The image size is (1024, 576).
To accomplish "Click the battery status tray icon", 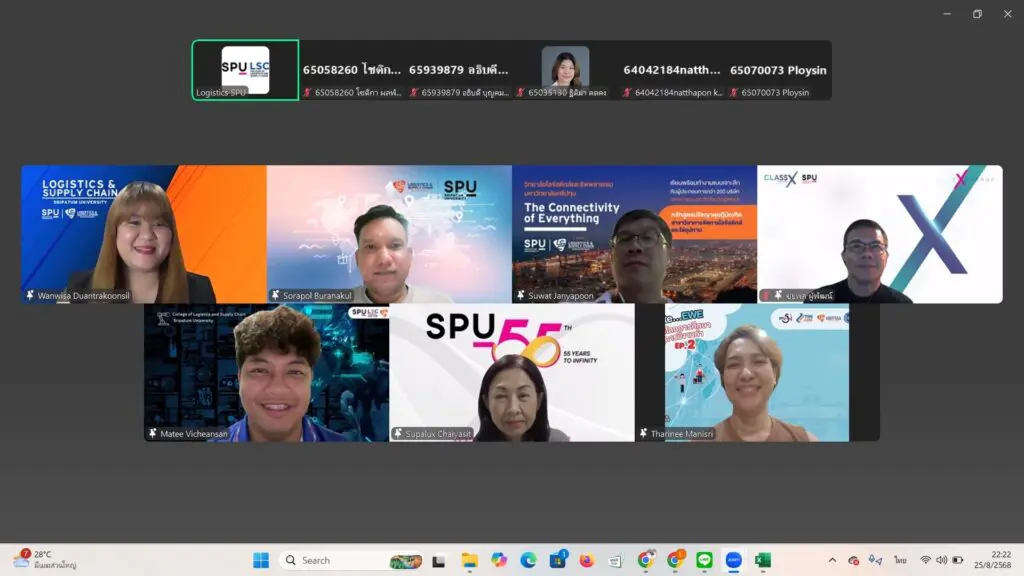I will [958, 560].
